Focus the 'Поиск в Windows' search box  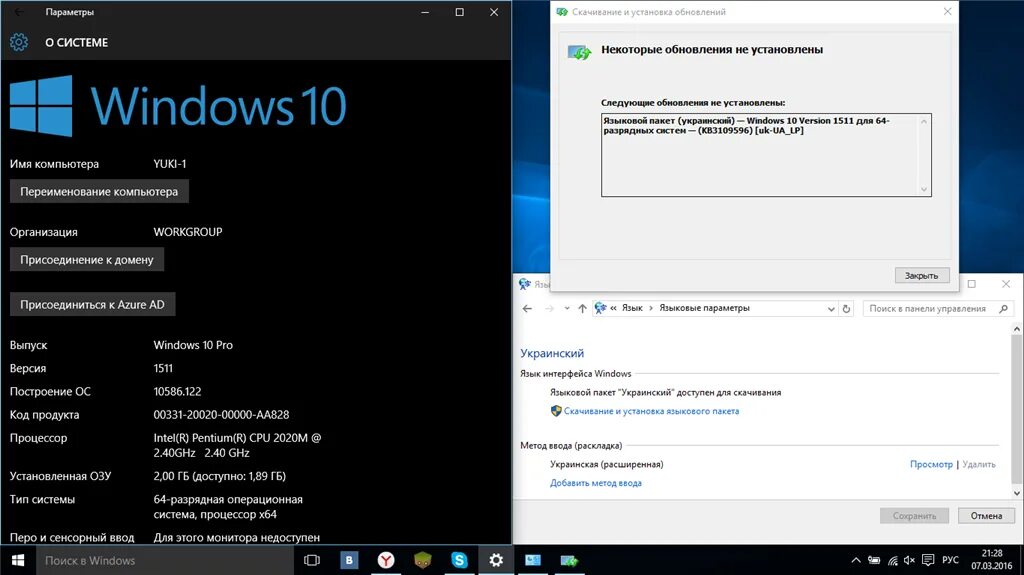pos(165,560)
